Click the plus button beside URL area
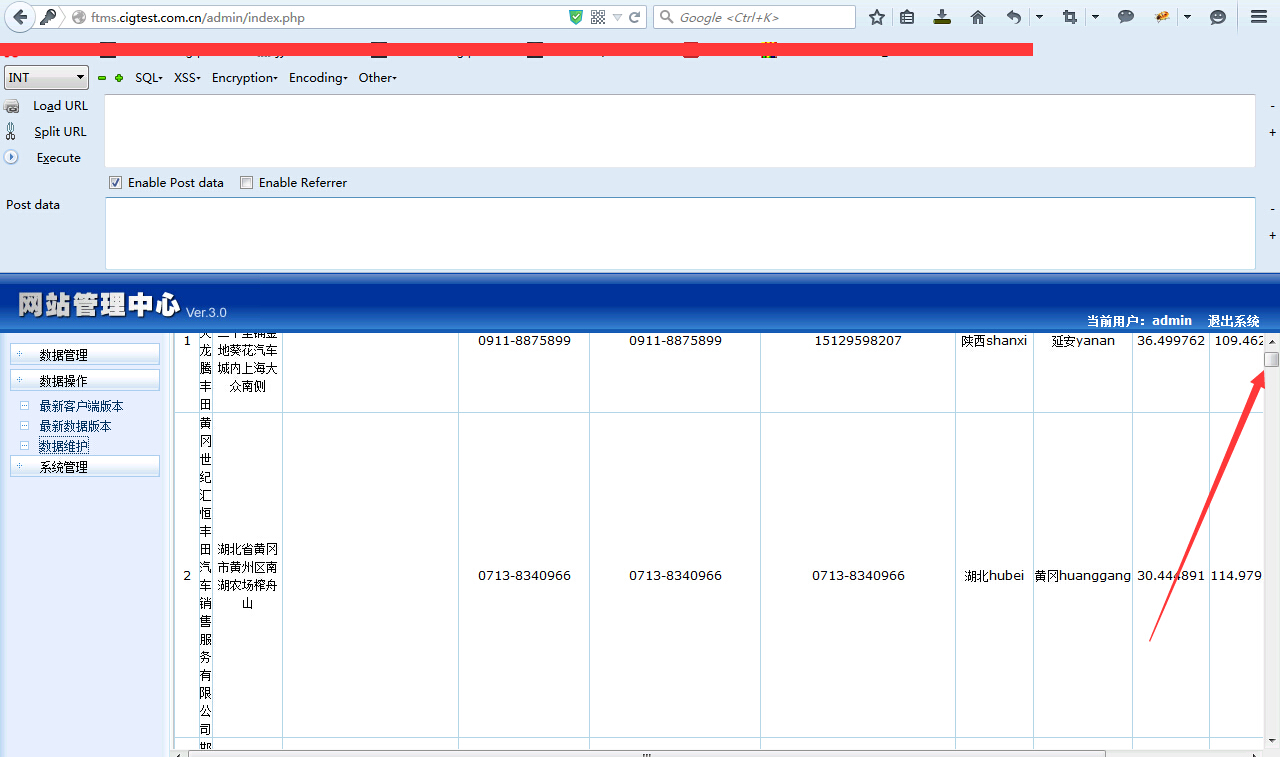This screenshot has width=1280, height=757. (1272, 132)
